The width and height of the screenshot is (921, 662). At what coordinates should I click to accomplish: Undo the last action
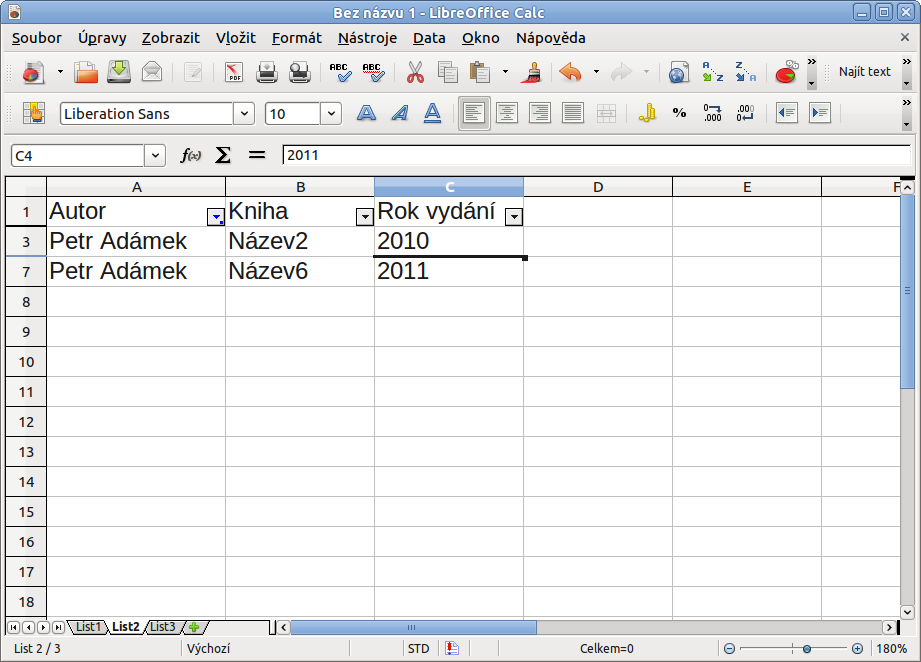pyautogui.click(x=570, y=72)
